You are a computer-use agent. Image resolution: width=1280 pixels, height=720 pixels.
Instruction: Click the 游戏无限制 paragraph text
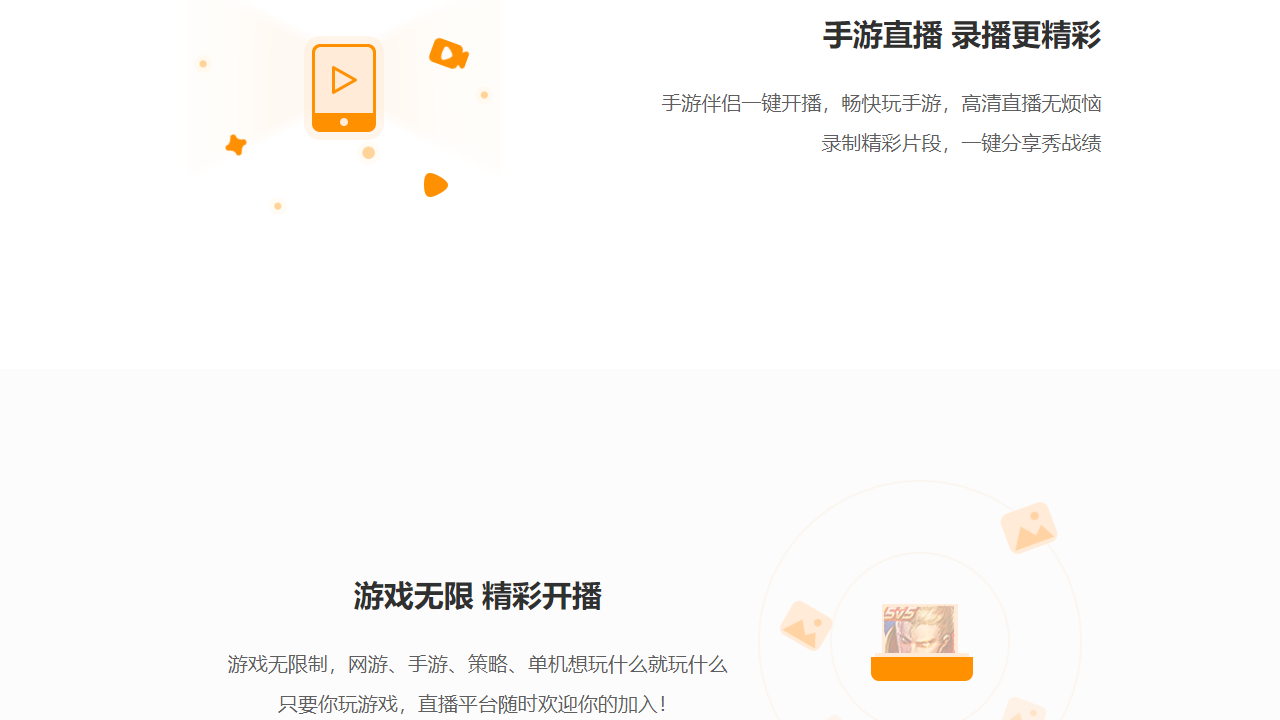[477, 665]
